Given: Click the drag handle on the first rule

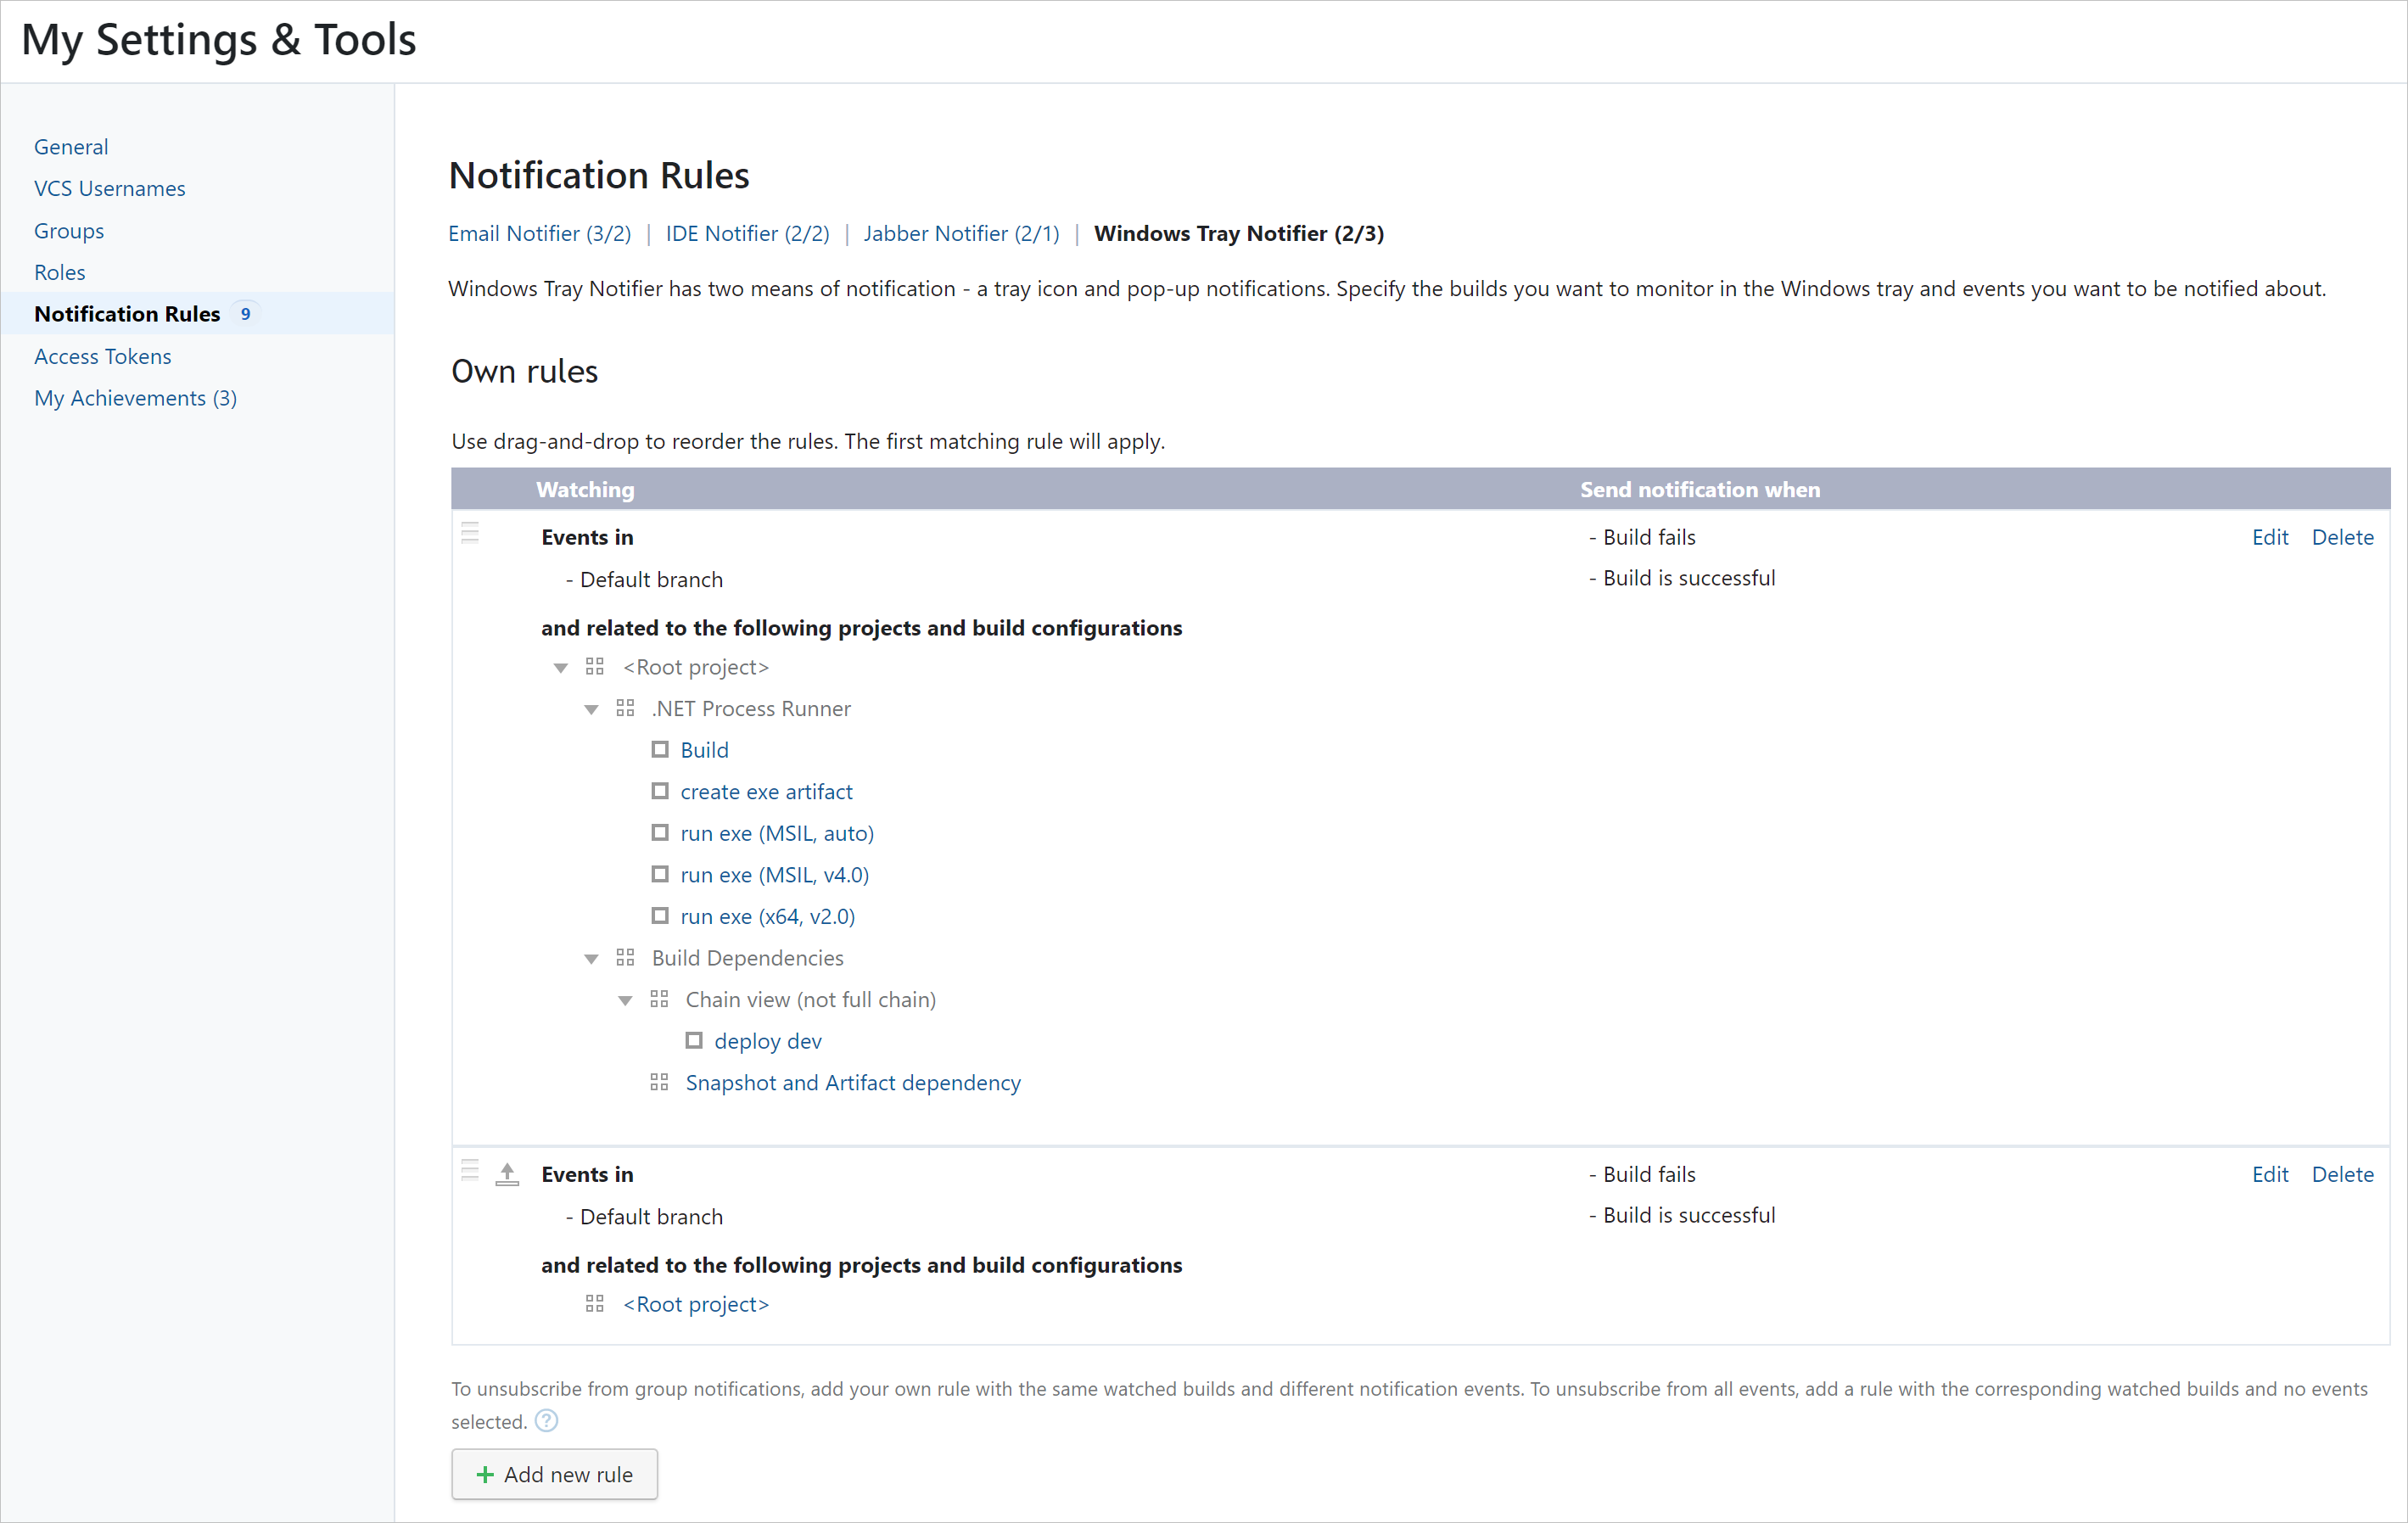Looking at the screenshot, I should [x=471, y=532].
